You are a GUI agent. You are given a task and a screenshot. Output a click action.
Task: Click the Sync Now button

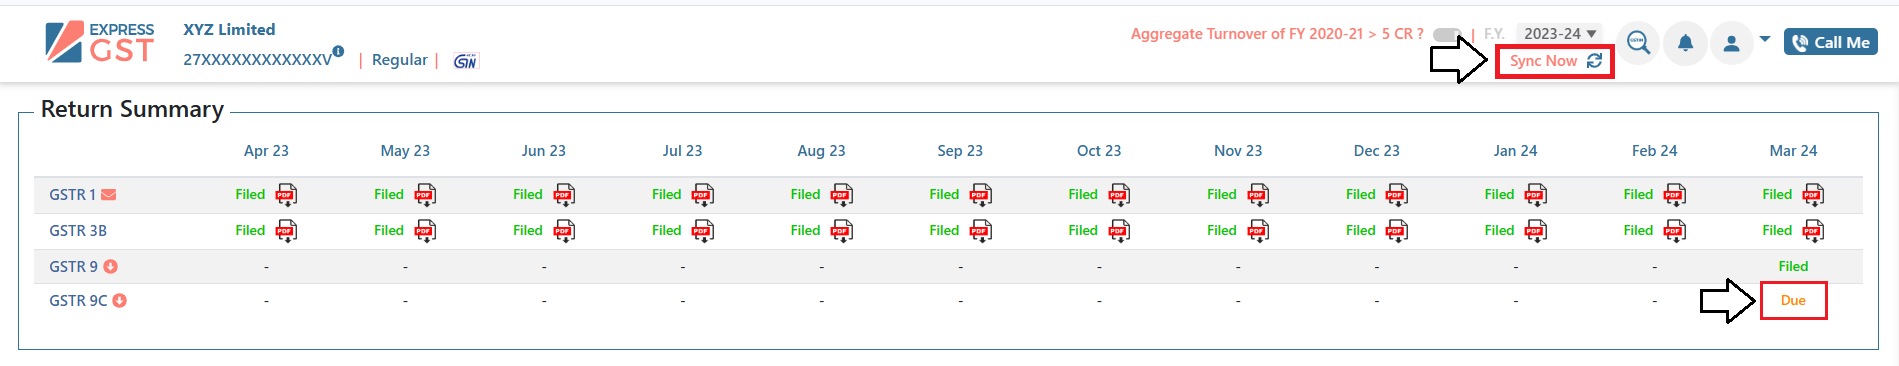[x=1555, y=61]
